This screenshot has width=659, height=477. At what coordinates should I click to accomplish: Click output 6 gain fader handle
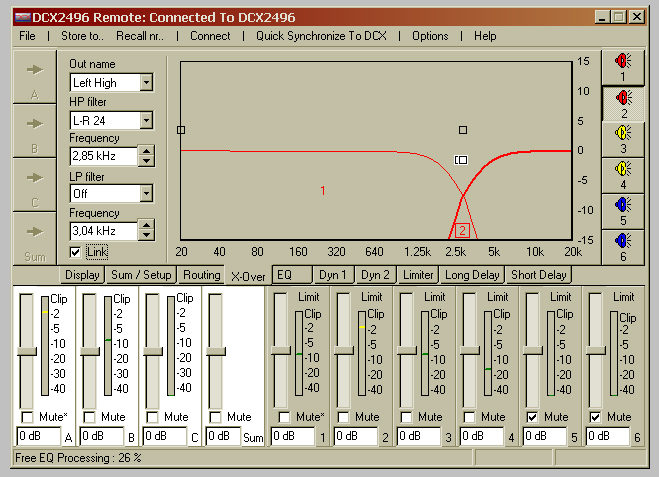click(x=596, y=351)
